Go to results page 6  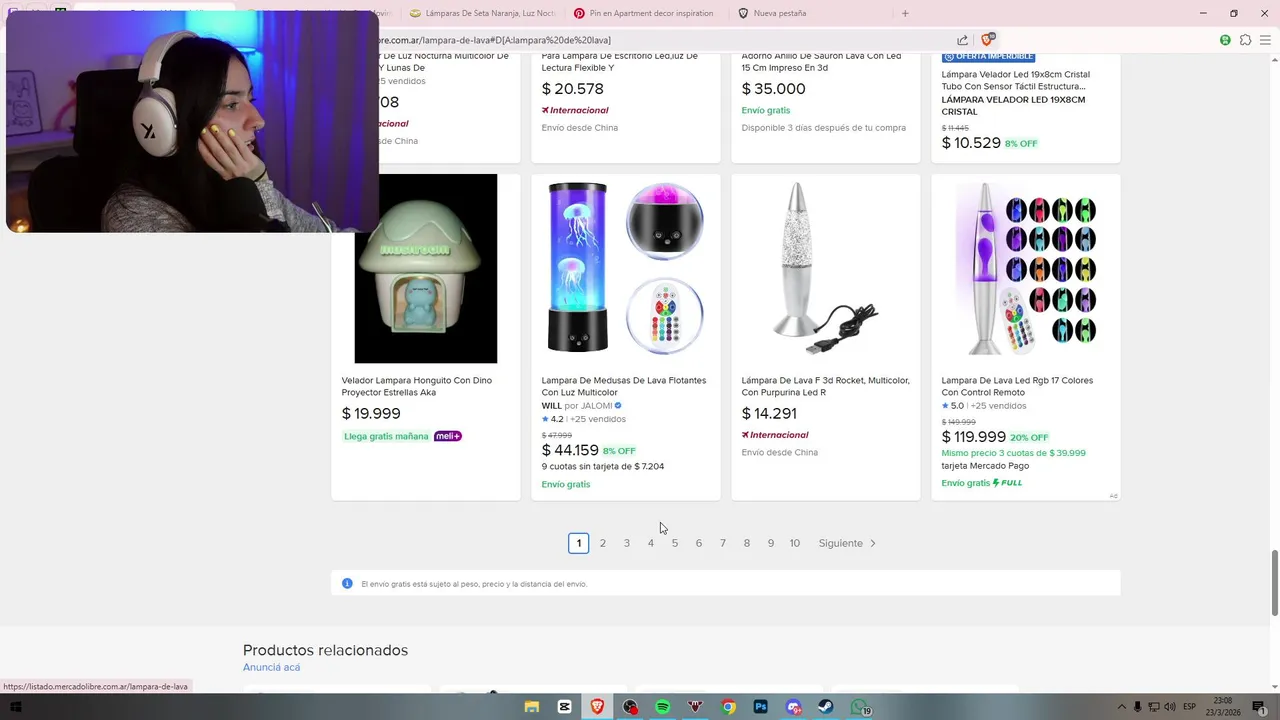click(x=699, y=543)
